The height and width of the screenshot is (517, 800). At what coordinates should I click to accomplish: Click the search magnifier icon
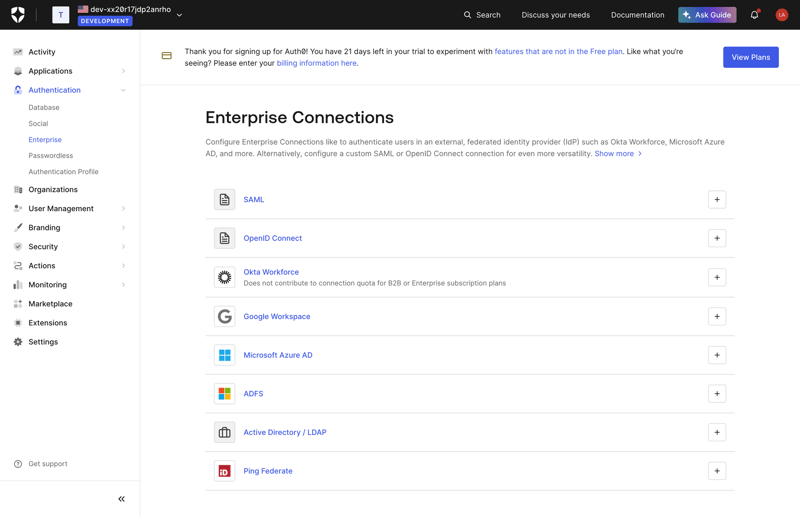(467, 15)
